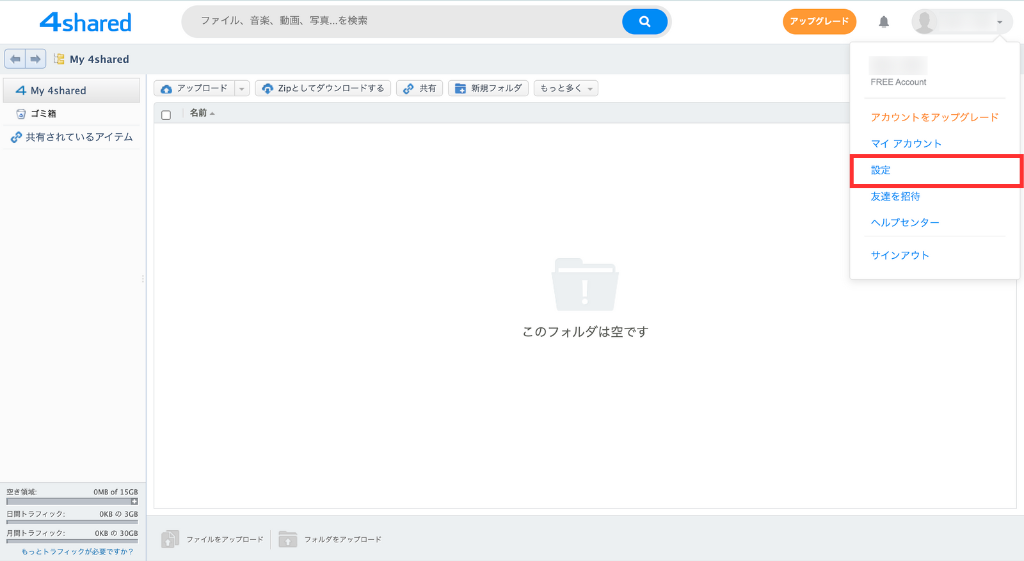
Task: Select 設定 from the account menu
Action: click(x=881, y=170)
